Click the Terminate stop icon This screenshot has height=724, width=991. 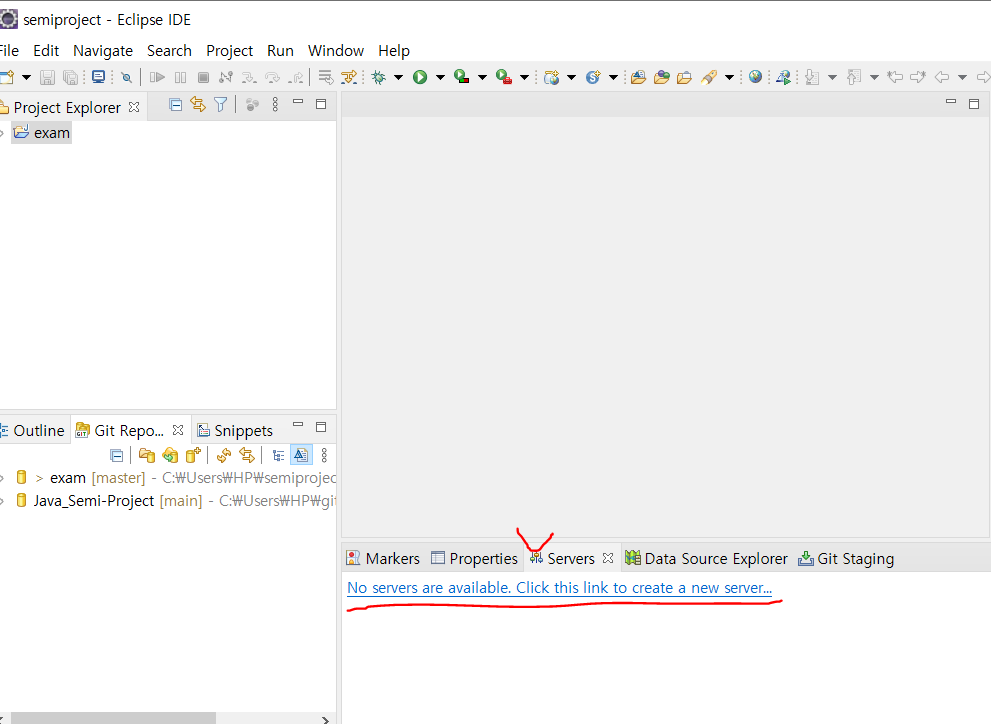[x=203, y=77]
